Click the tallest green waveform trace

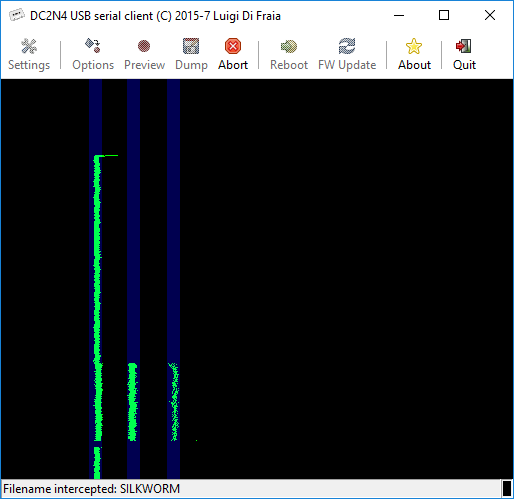[x=97, y=298]
